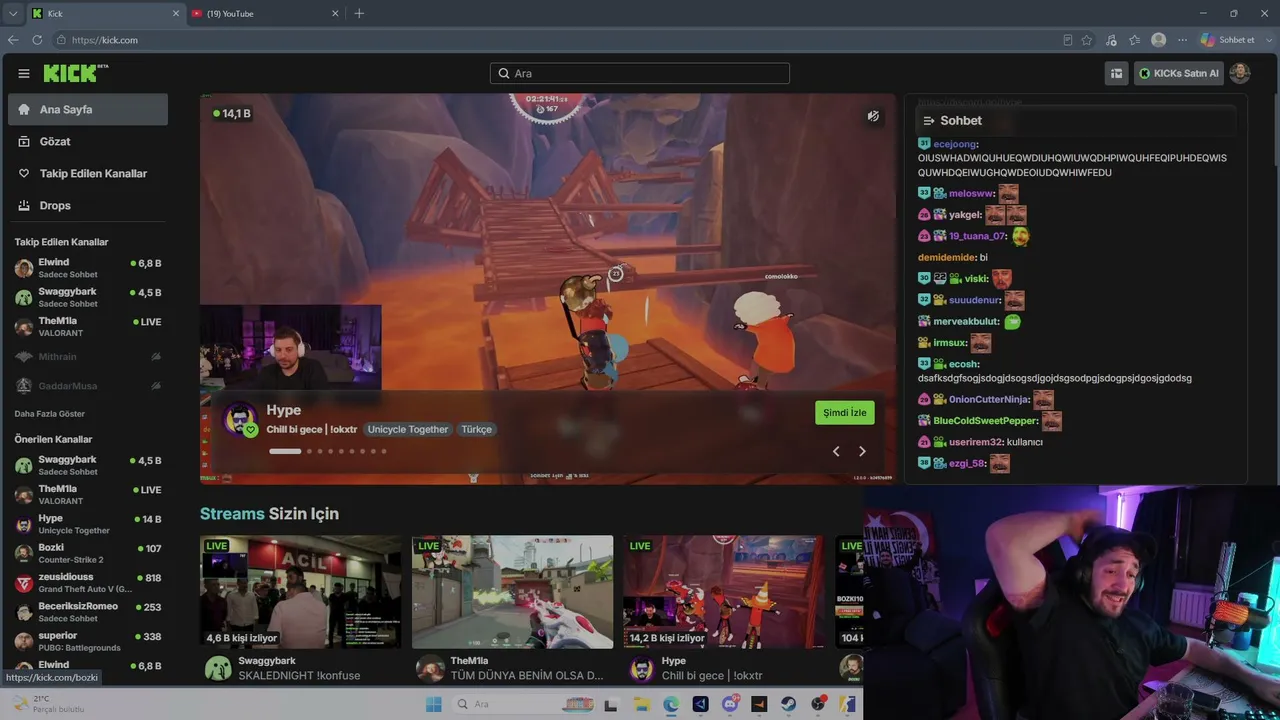Open the Kick hamburger sidebar menu

(24, 73)
